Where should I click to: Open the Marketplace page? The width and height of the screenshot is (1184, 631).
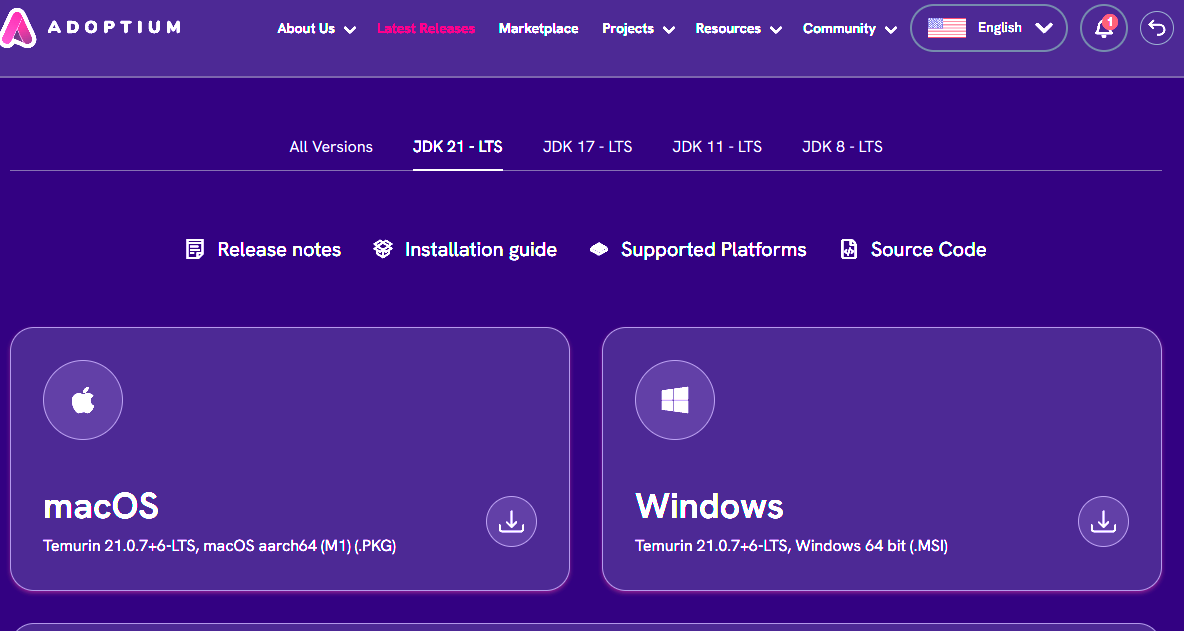pyautogui.click(x=538, y=29)
